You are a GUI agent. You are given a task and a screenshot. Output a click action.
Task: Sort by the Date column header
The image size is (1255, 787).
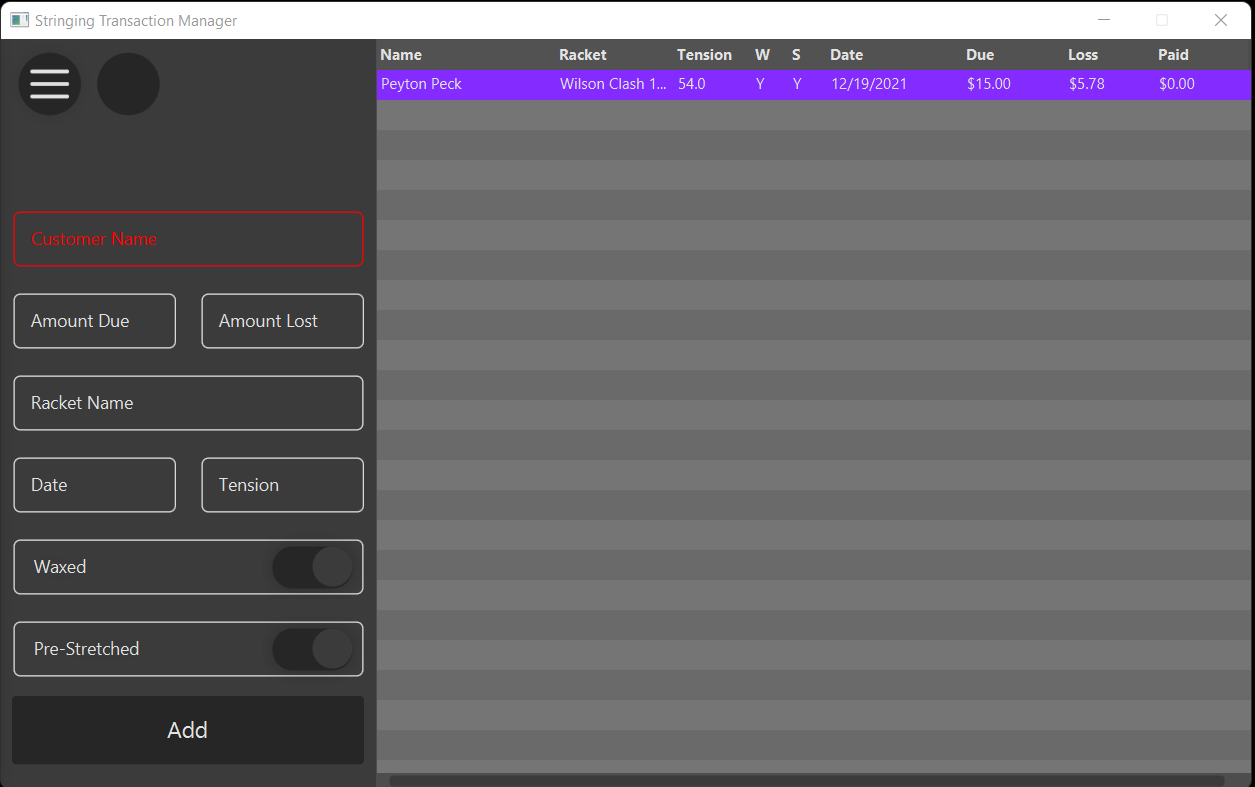[x=846, y=55]
